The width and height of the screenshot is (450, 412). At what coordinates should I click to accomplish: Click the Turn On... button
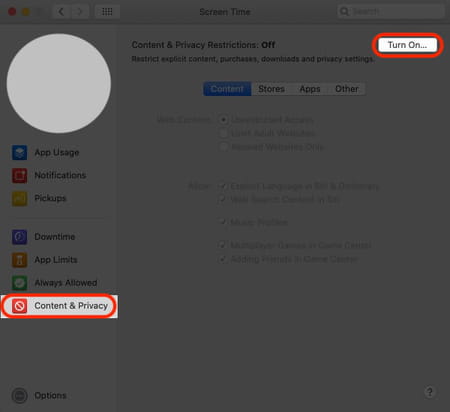pos(407,45)
